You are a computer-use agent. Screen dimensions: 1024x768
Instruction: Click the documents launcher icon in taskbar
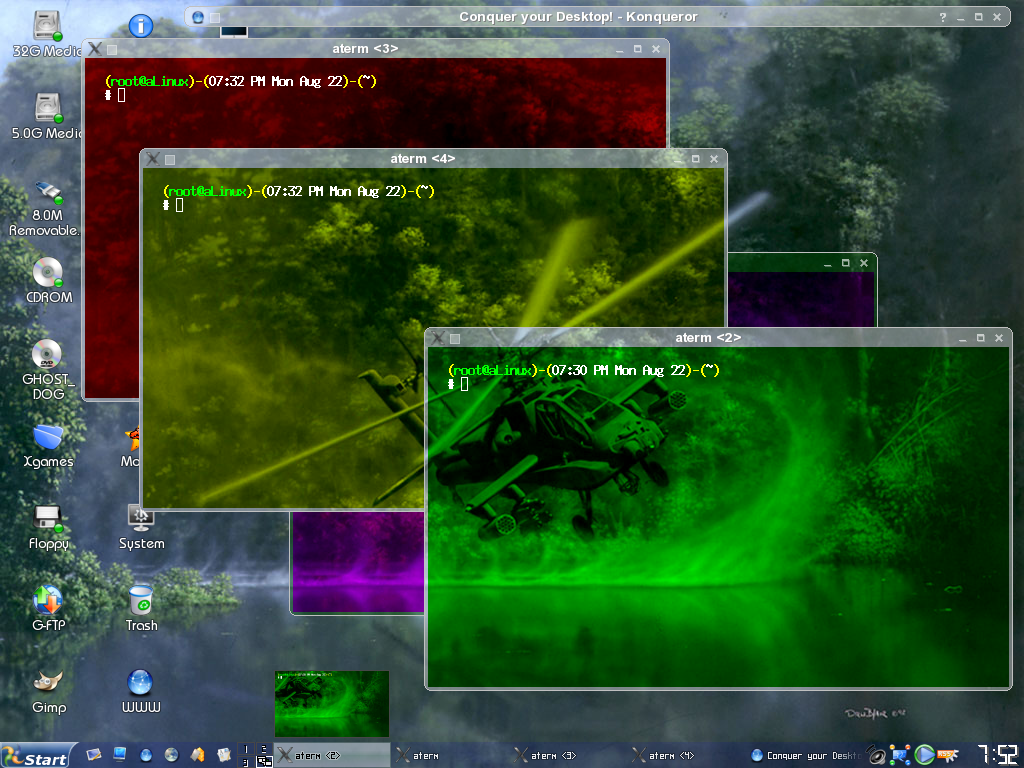224,755
